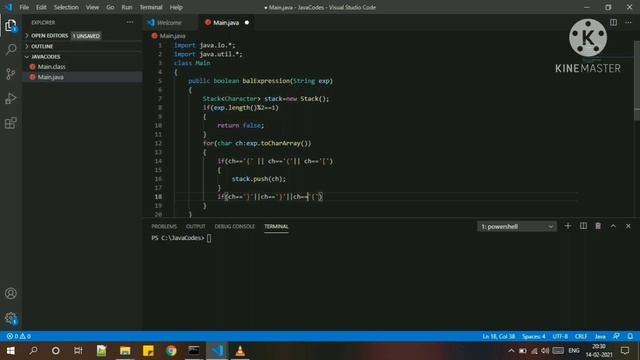640x360 pixels.
Task: Open the feedback icon in status bar
Action: point(616,336)
